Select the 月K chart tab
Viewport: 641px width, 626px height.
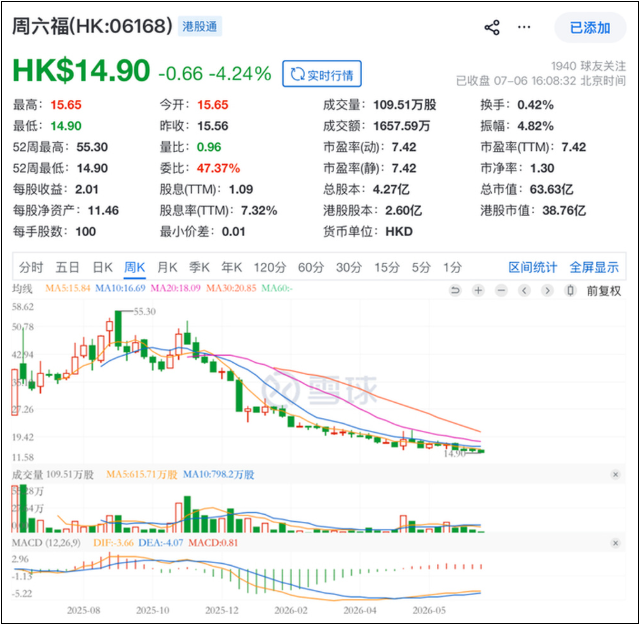point(167,267)
